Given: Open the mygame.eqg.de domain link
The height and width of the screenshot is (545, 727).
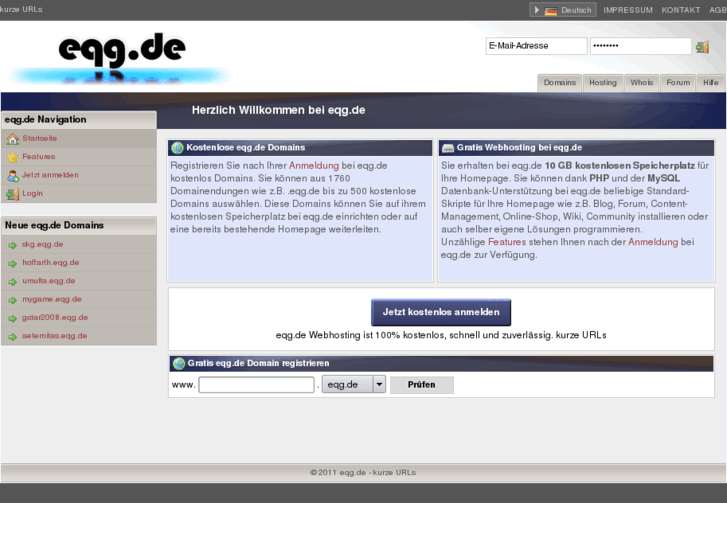Looking at the screenshot, I should [51, 299].
